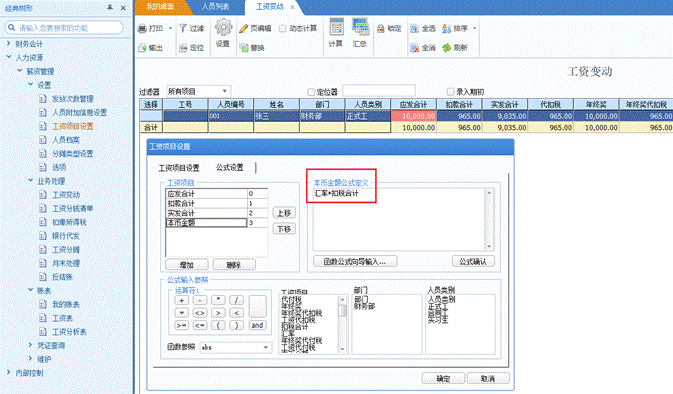Click the Page Edit (页编辑) pencil icon

pos(244,28)
